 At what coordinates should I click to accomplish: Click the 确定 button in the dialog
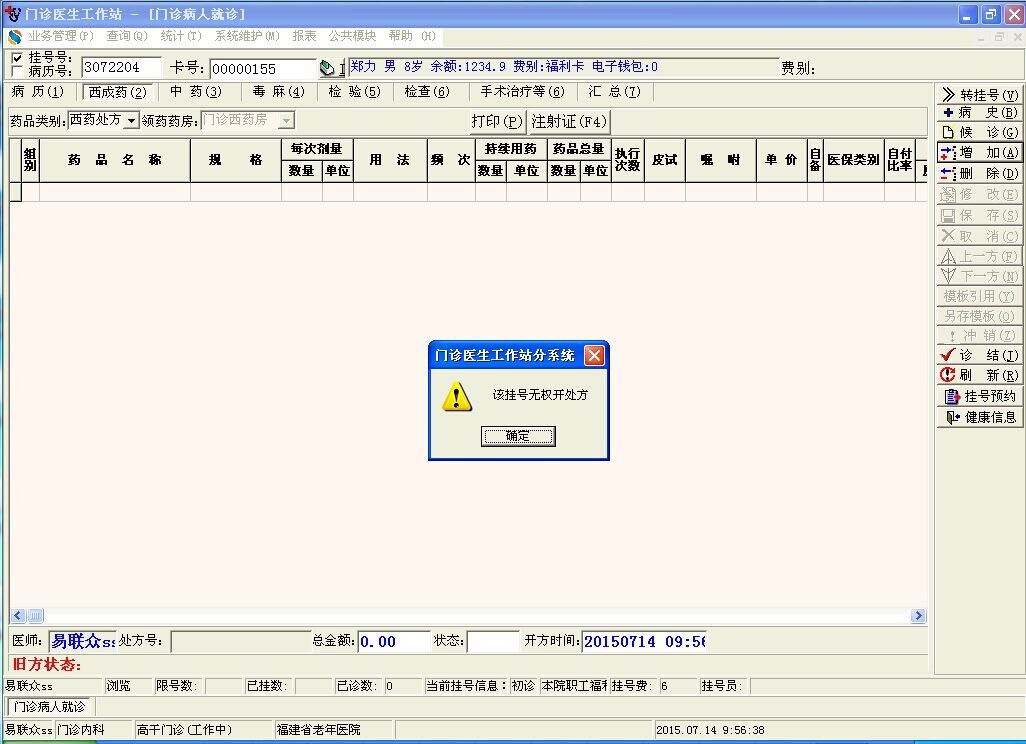[x=518, y=436]
